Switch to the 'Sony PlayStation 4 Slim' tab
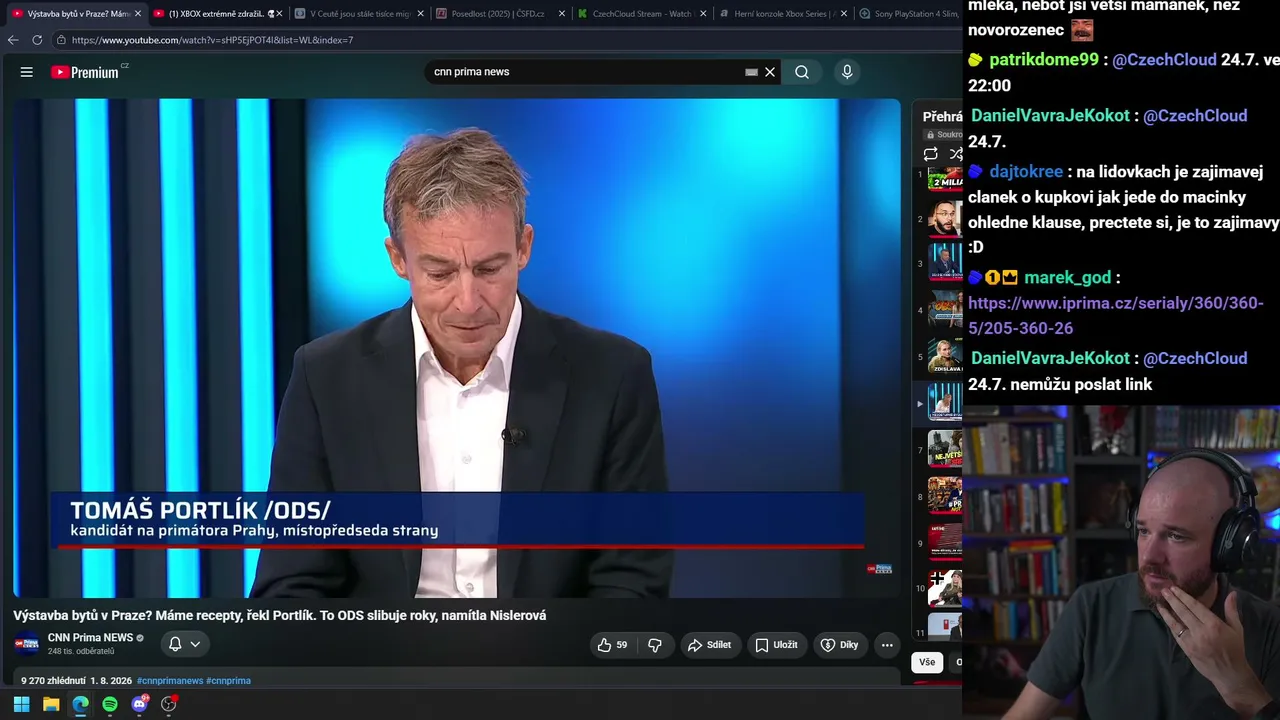The image size is (1280, 720). pos(908,14)
